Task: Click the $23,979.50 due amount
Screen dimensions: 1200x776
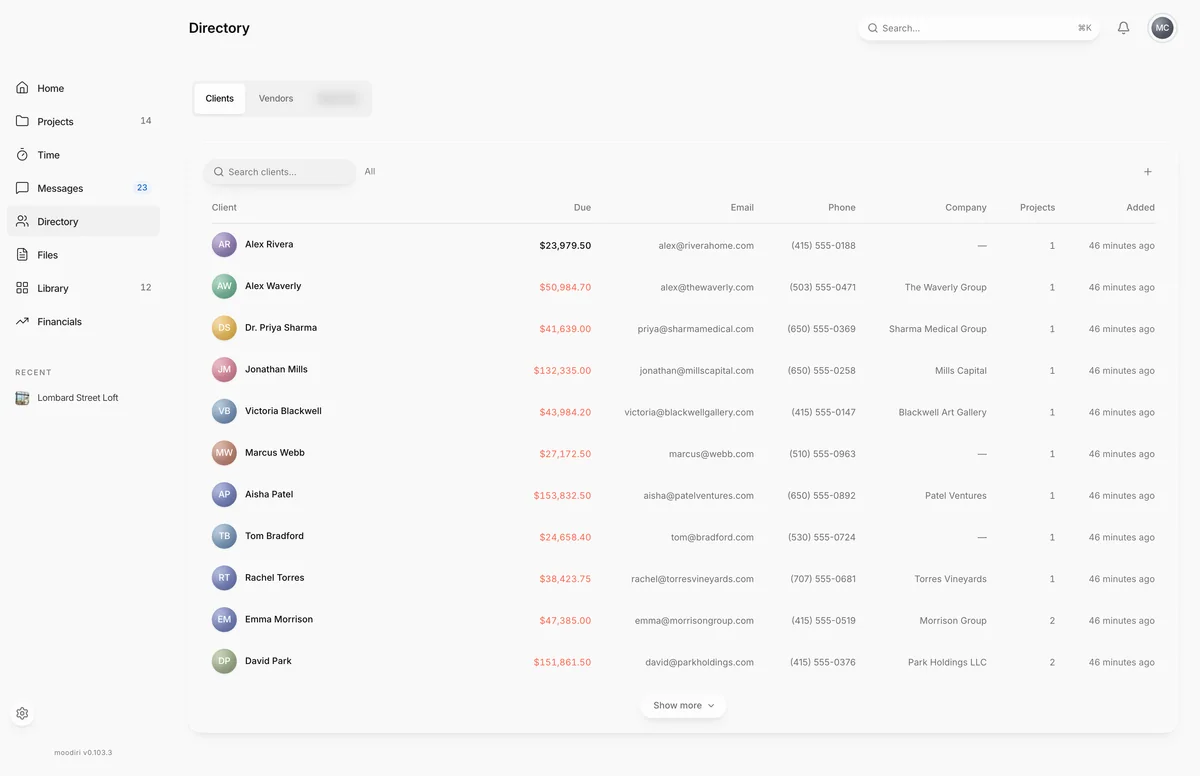Action: (565, 245)
